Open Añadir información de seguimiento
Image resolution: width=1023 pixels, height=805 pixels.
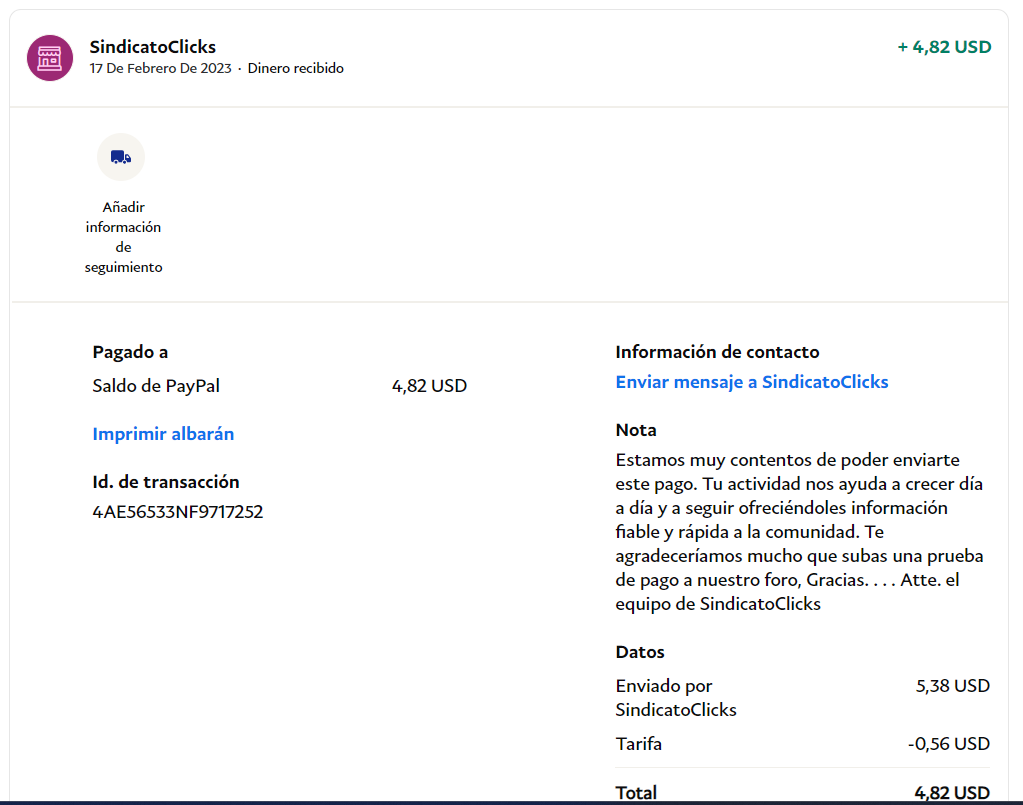pyautogui.click(x=123, y=237)
